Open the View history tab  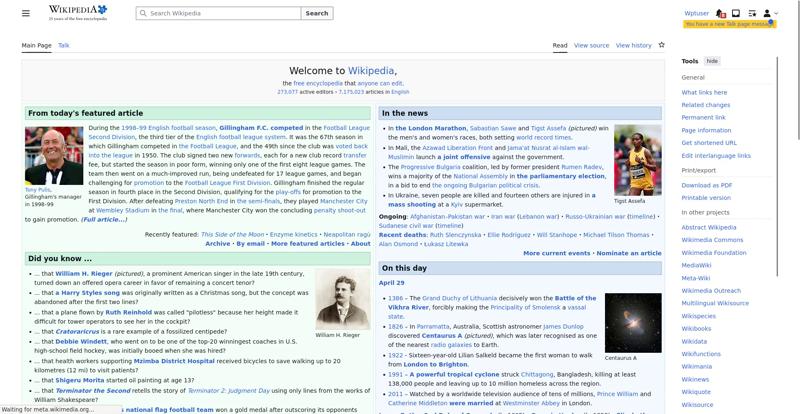(633, 45)
